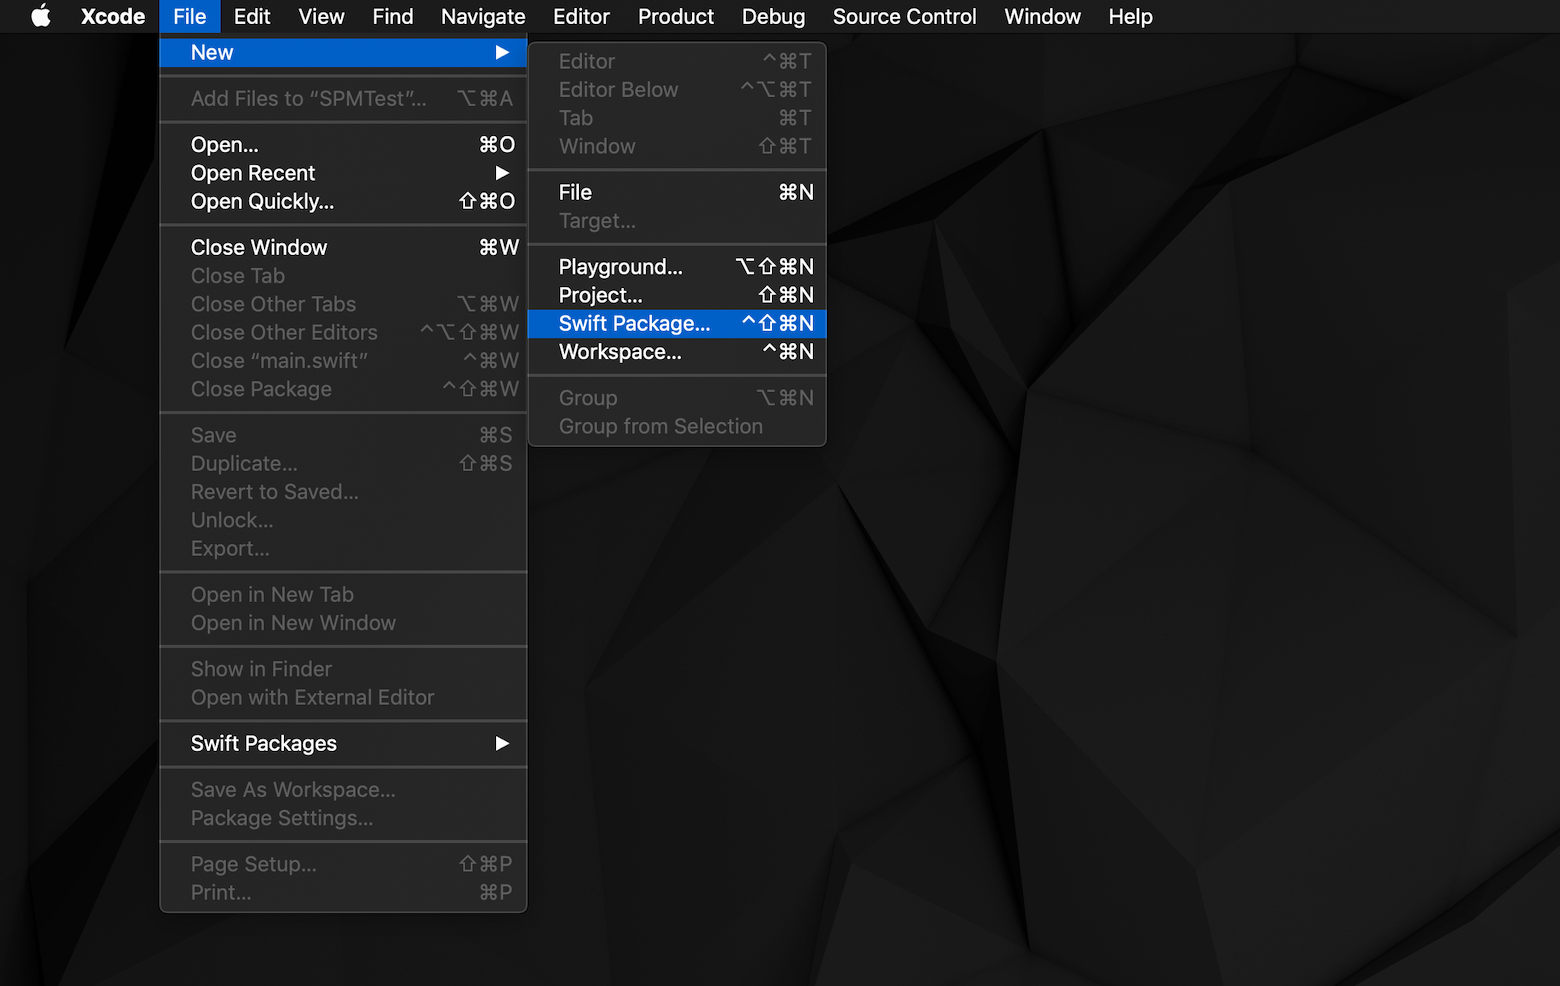
Task: Open the Editor menu in menu bar
Action: tap(581, 16)
